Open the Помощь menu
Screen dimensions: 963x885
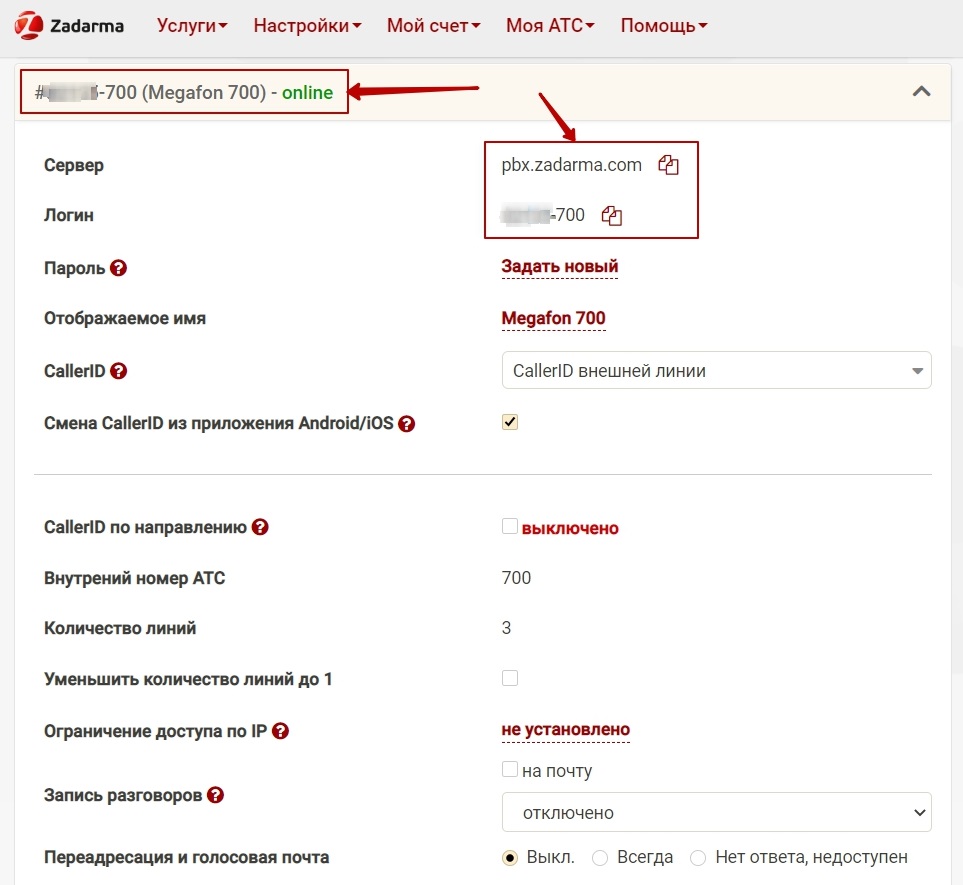(x=664, y=26)
